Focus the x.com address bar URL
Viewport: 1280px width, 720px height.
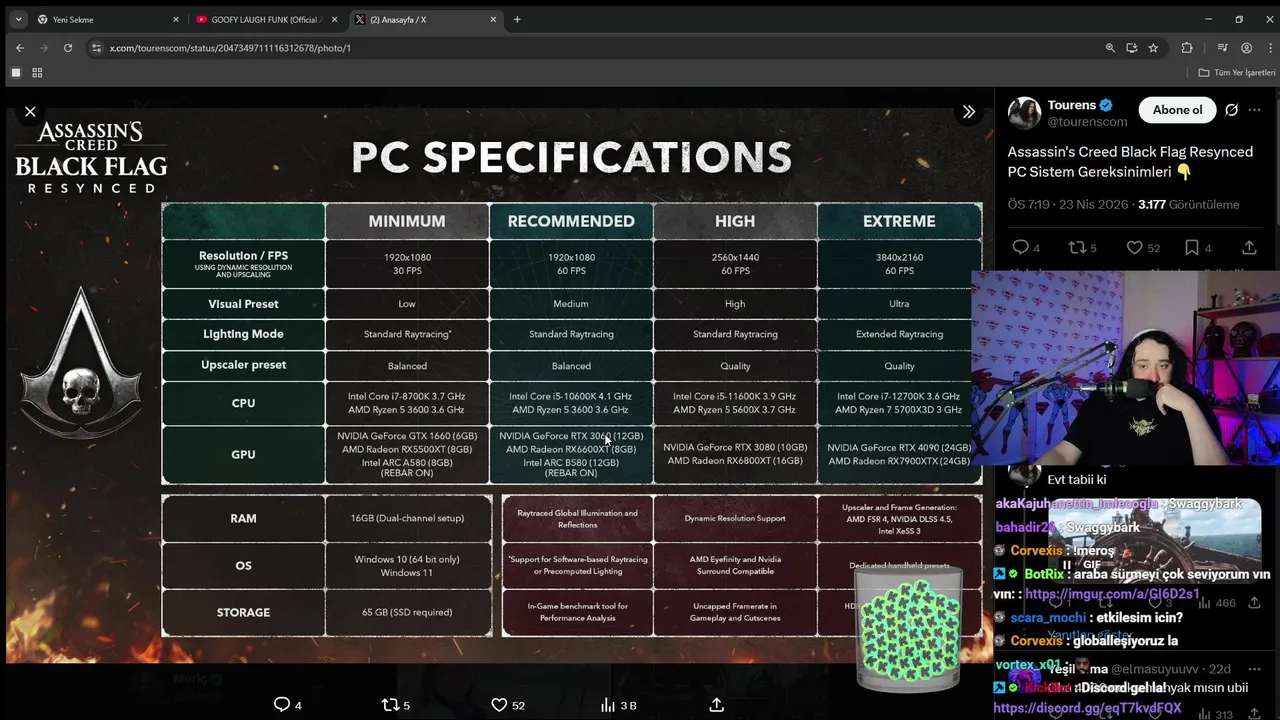click(x=230, y=48)
